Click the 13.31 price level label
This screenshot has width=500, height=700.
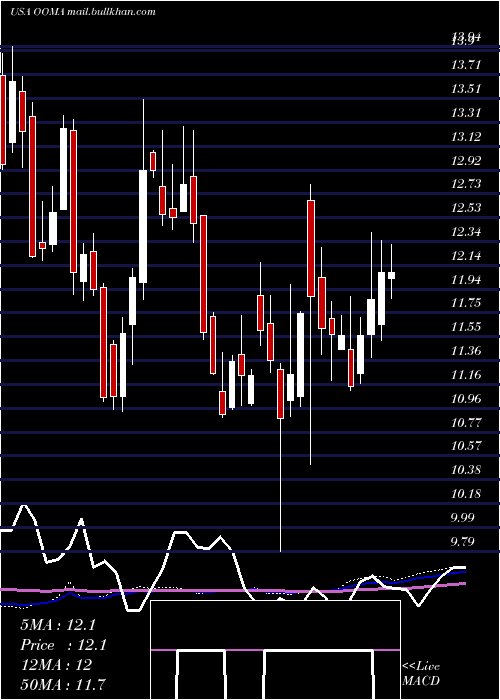point(466,112)
